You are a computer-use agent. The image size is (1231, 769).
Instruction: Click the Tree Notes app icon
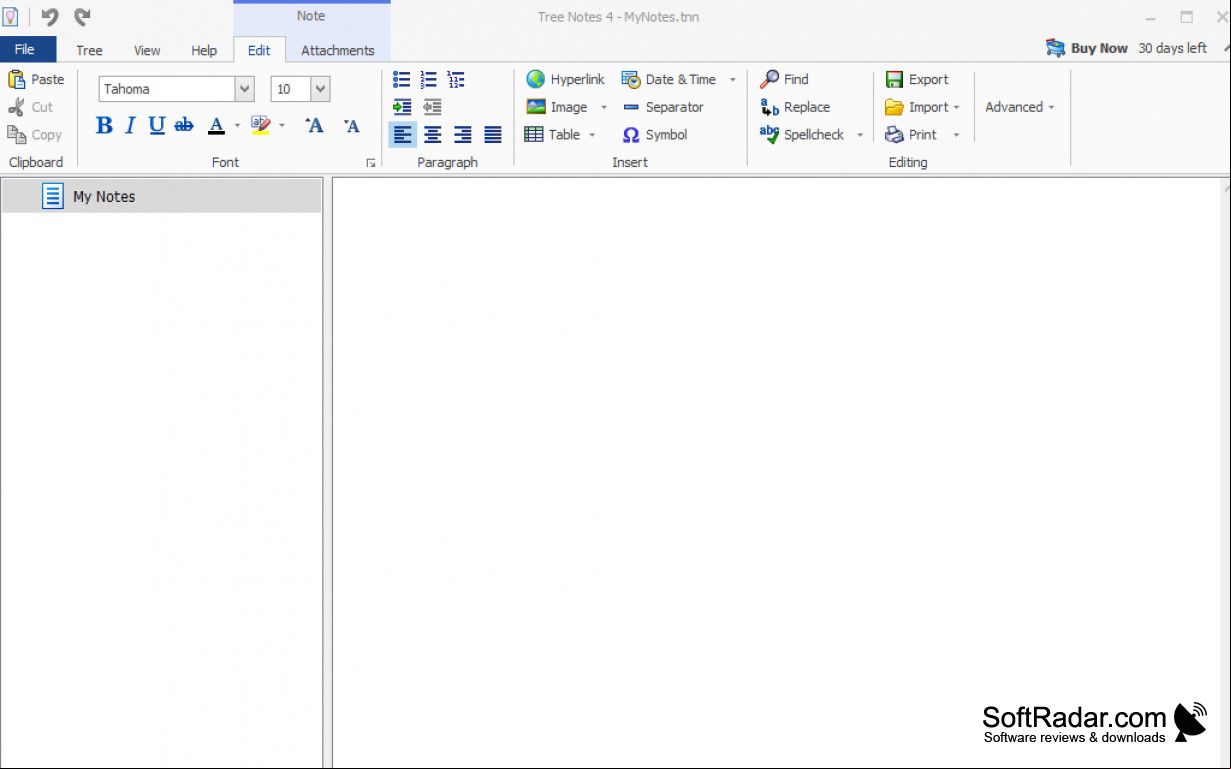point(10,16)
